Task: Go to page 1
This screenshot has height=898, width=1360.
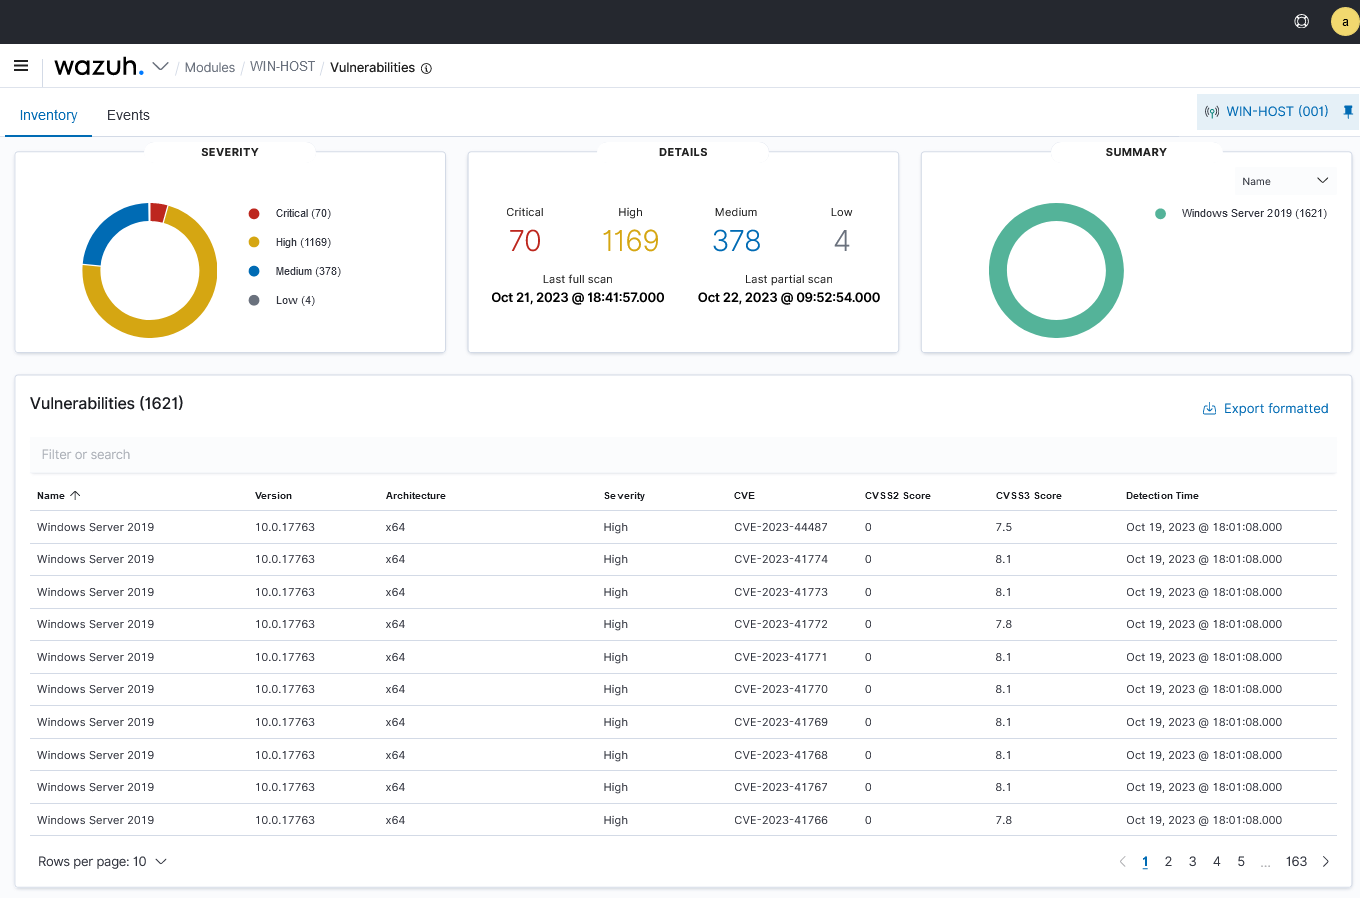Action: point(1145,862)
